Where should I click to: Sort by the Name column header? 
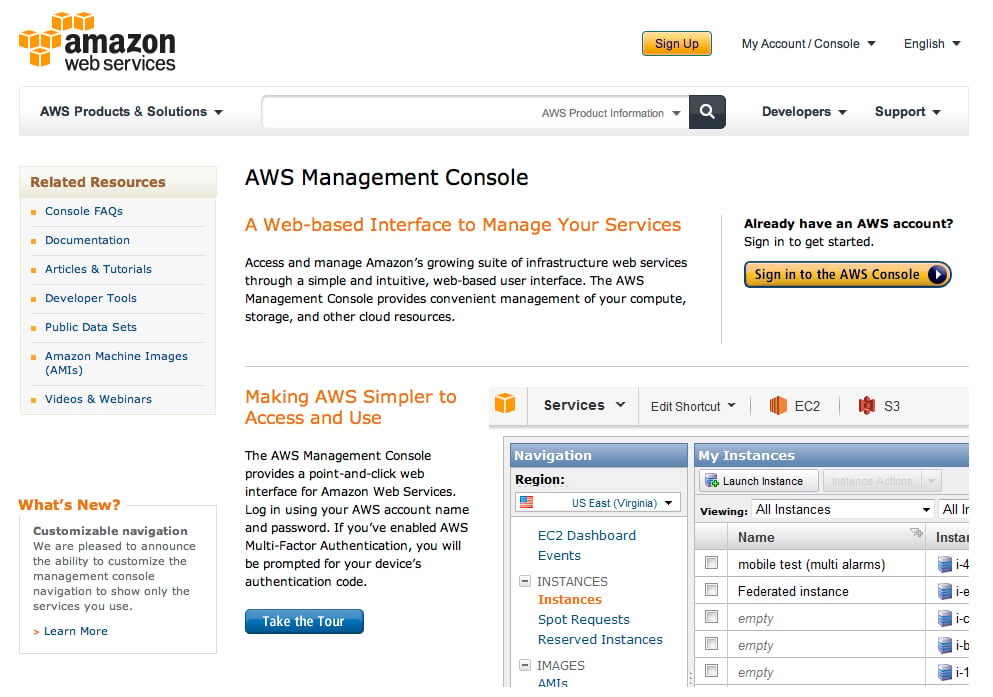tap(826, 537)
